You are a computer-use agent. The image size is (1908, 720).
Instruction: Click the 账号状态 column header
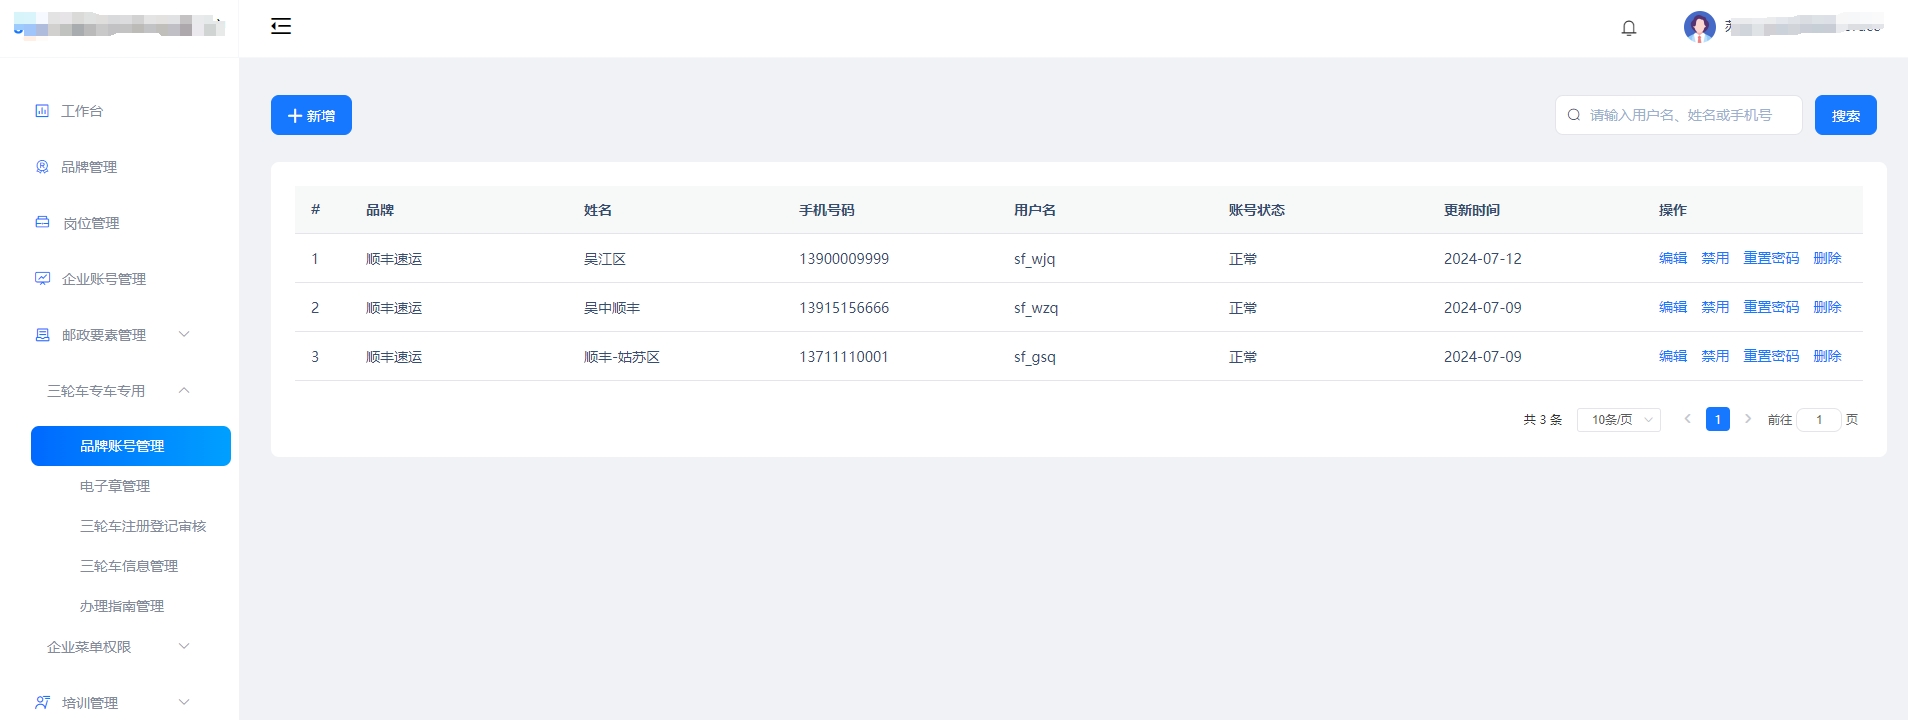pos(1257,210)
